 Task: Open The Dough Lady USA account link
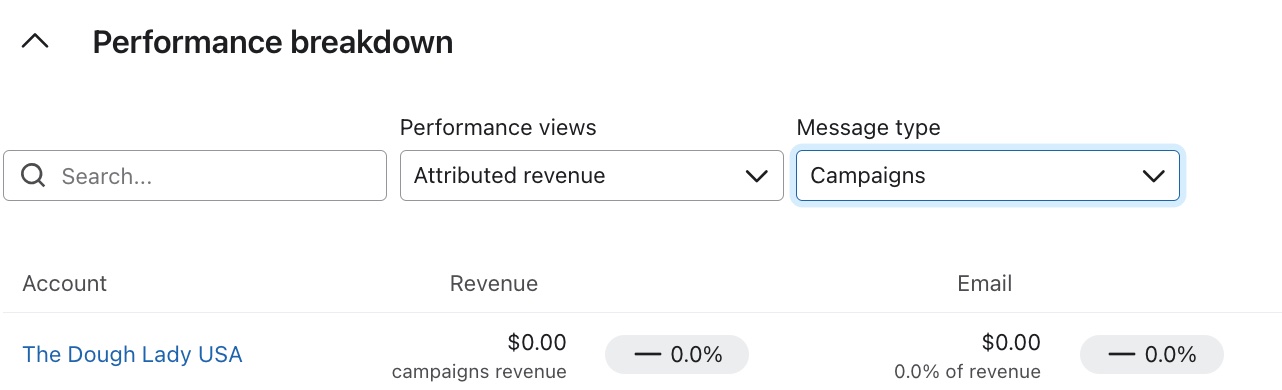[x=132, y=354]
